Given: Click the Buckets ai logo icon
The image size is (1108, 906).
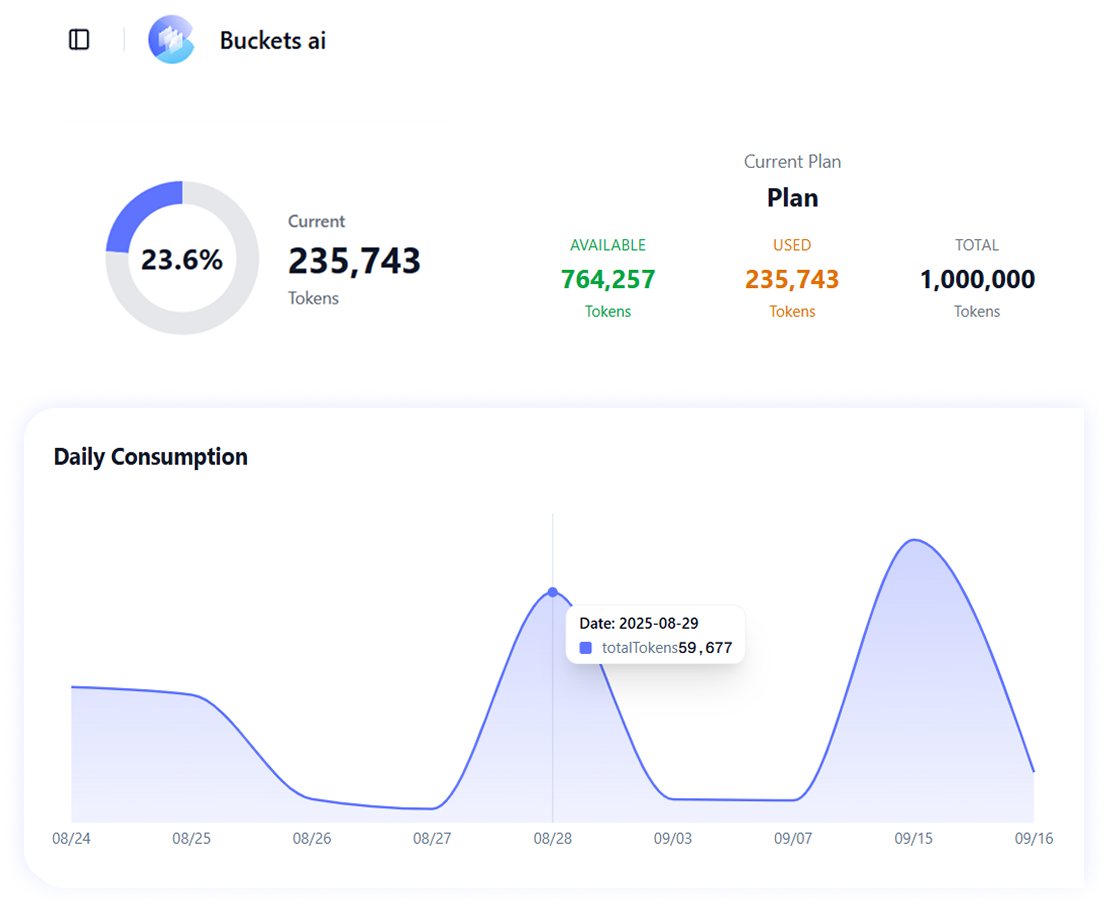Looking at the screenshot, I should click(171, 40).
